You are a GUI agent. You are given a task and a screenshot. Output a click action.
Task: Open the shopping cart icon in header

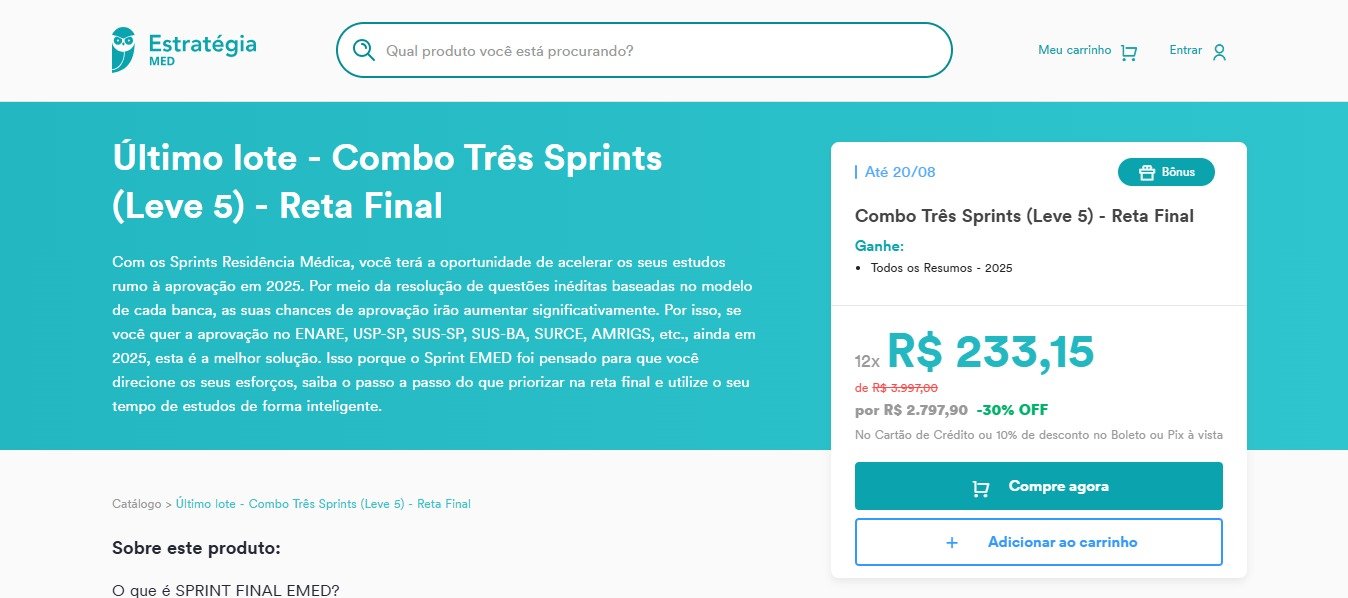click(1129, 52)
